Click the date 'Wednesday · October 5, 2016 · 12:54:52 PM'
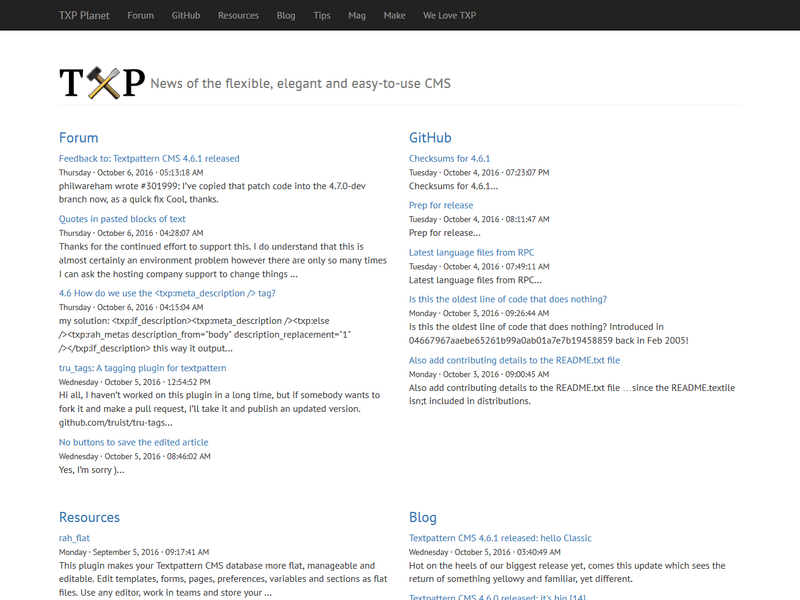Image resolution: width=800 pixels, height=600 pixels. point(135,382)
